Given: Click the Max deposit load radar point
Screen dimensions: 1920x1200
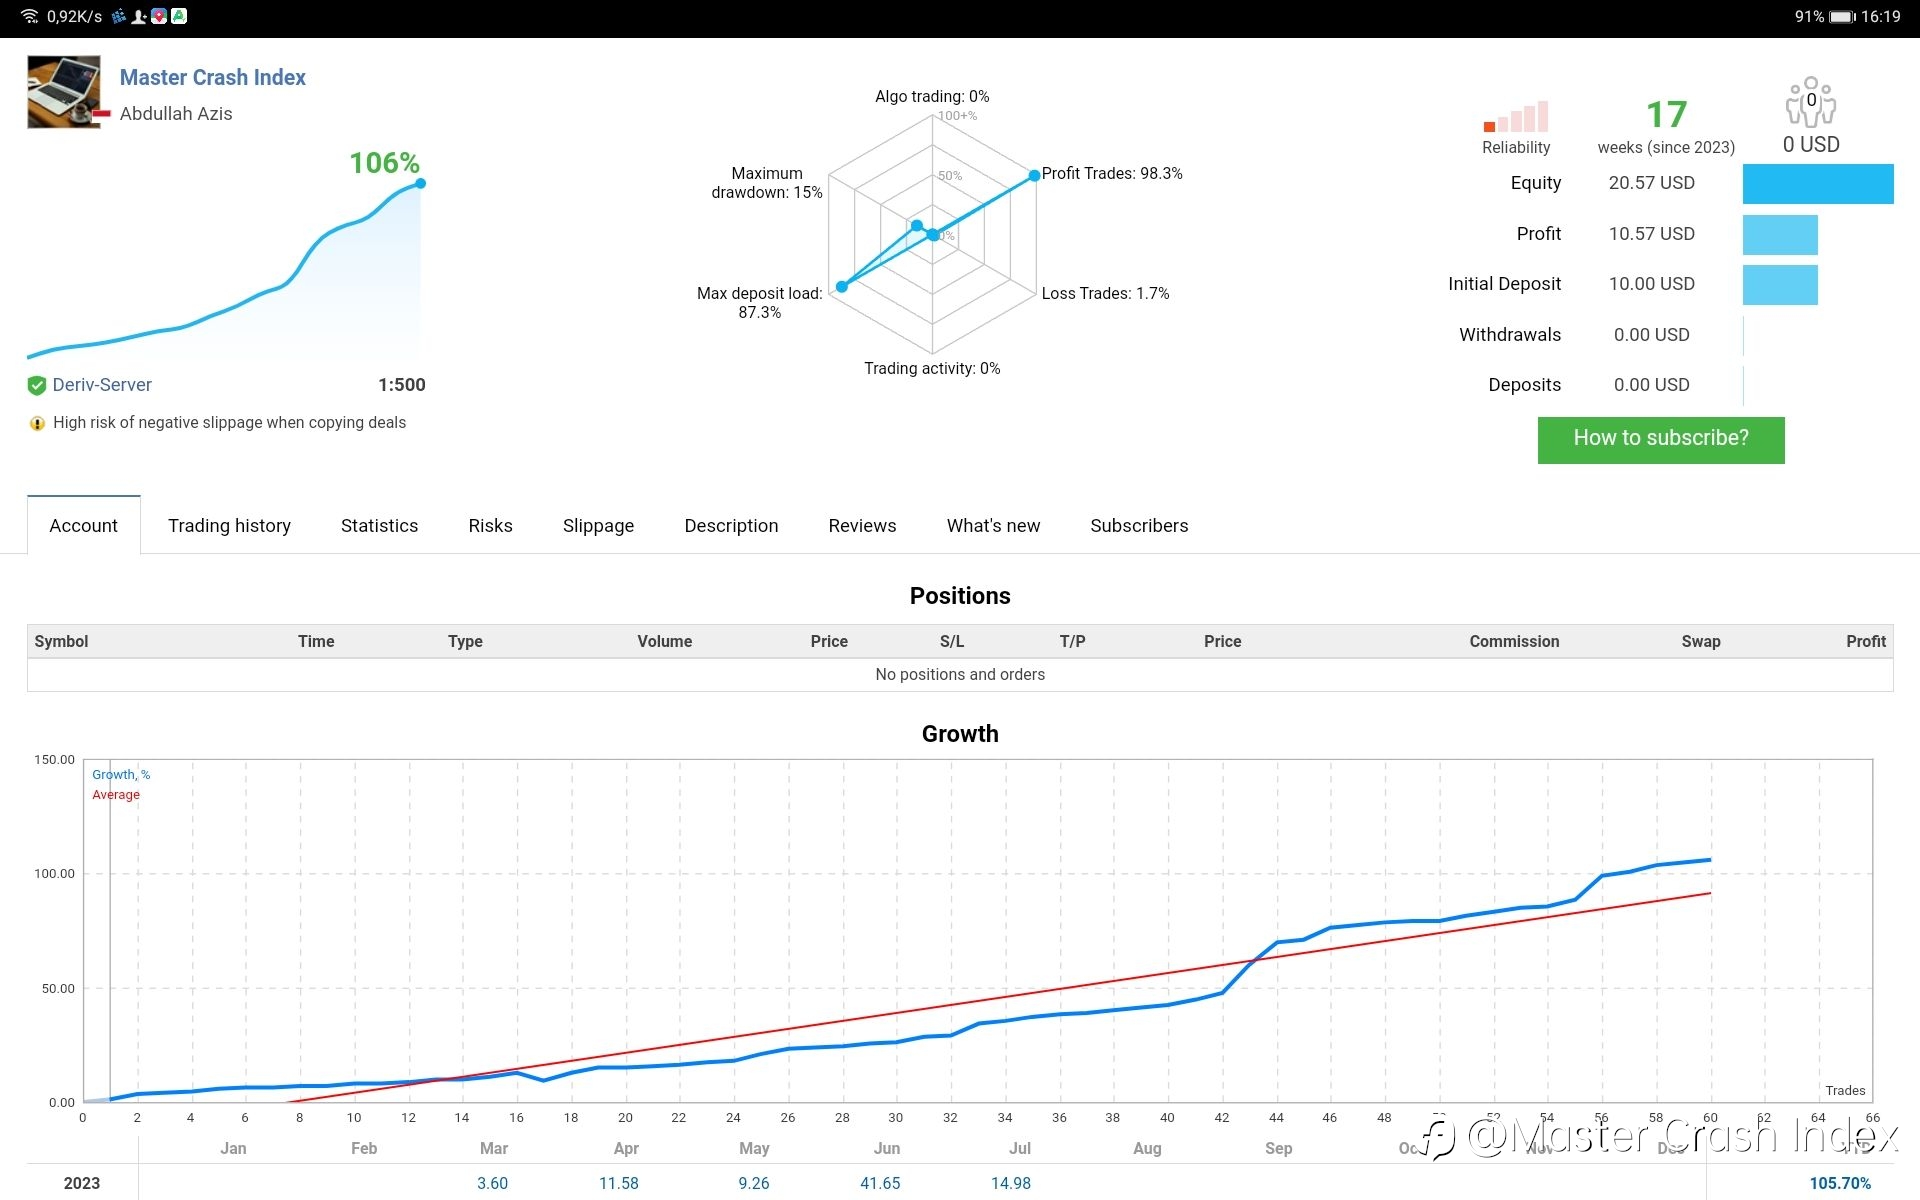Looking at the screenshot, I should point(842,287).
